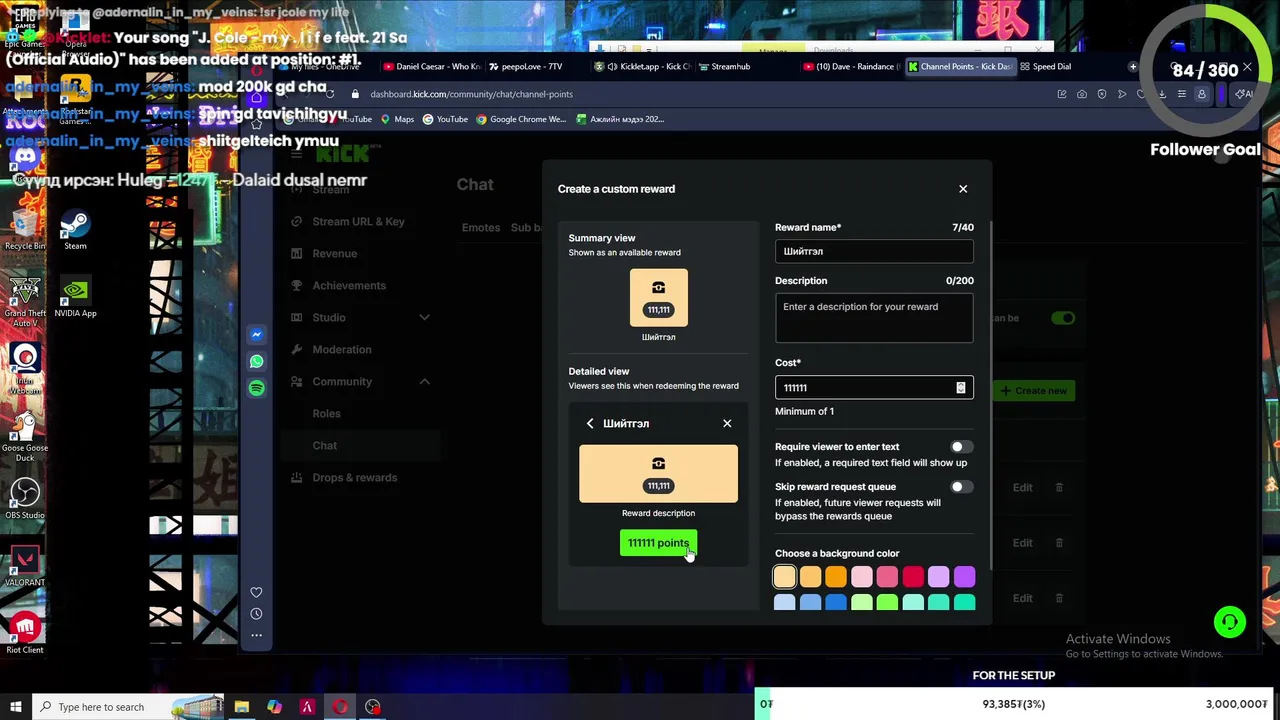Select the vivid purple background color
This screenshot has height=720, width=1280.
click(964, 577)
